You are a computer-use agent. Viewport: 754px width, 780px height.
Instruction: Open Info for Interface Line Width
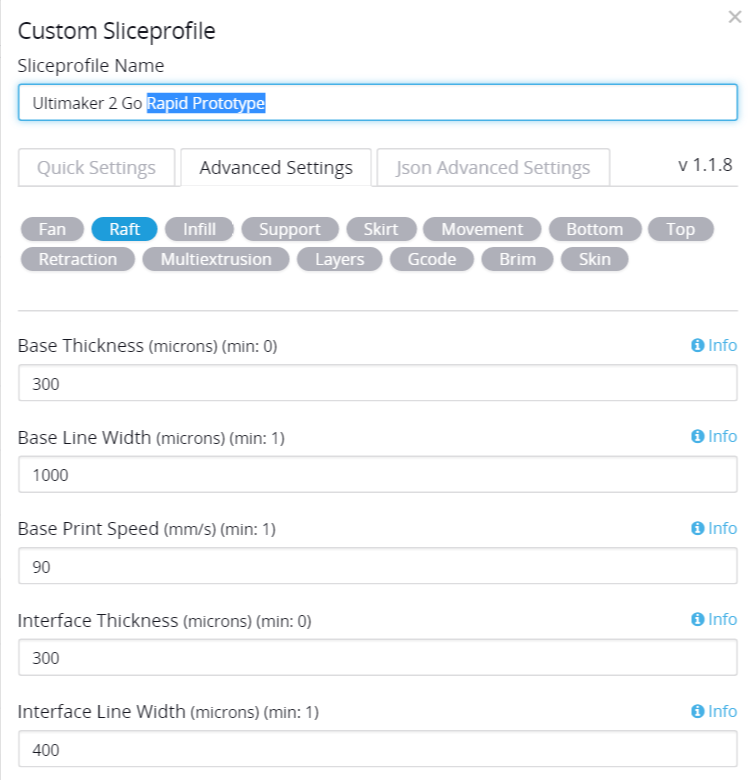pos(714,711)
